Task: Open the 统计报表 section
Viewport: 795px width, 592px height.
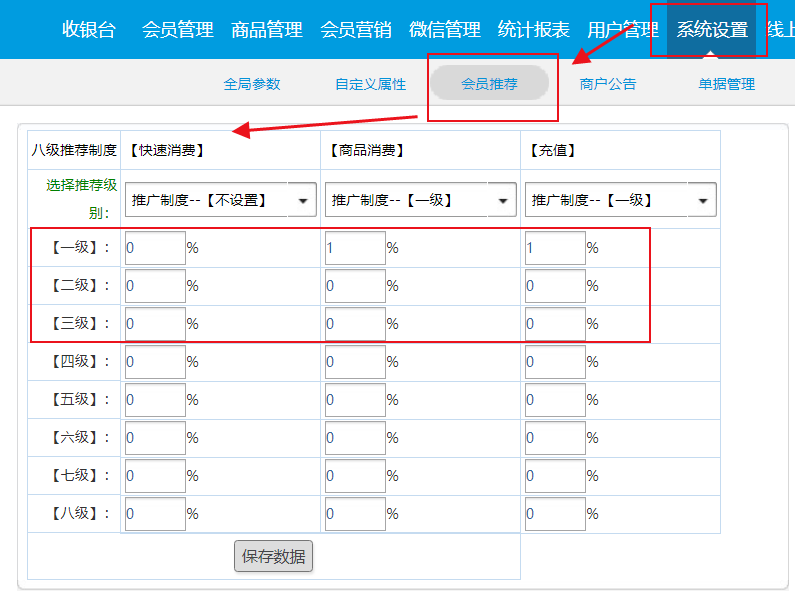Action: point(533,30)
